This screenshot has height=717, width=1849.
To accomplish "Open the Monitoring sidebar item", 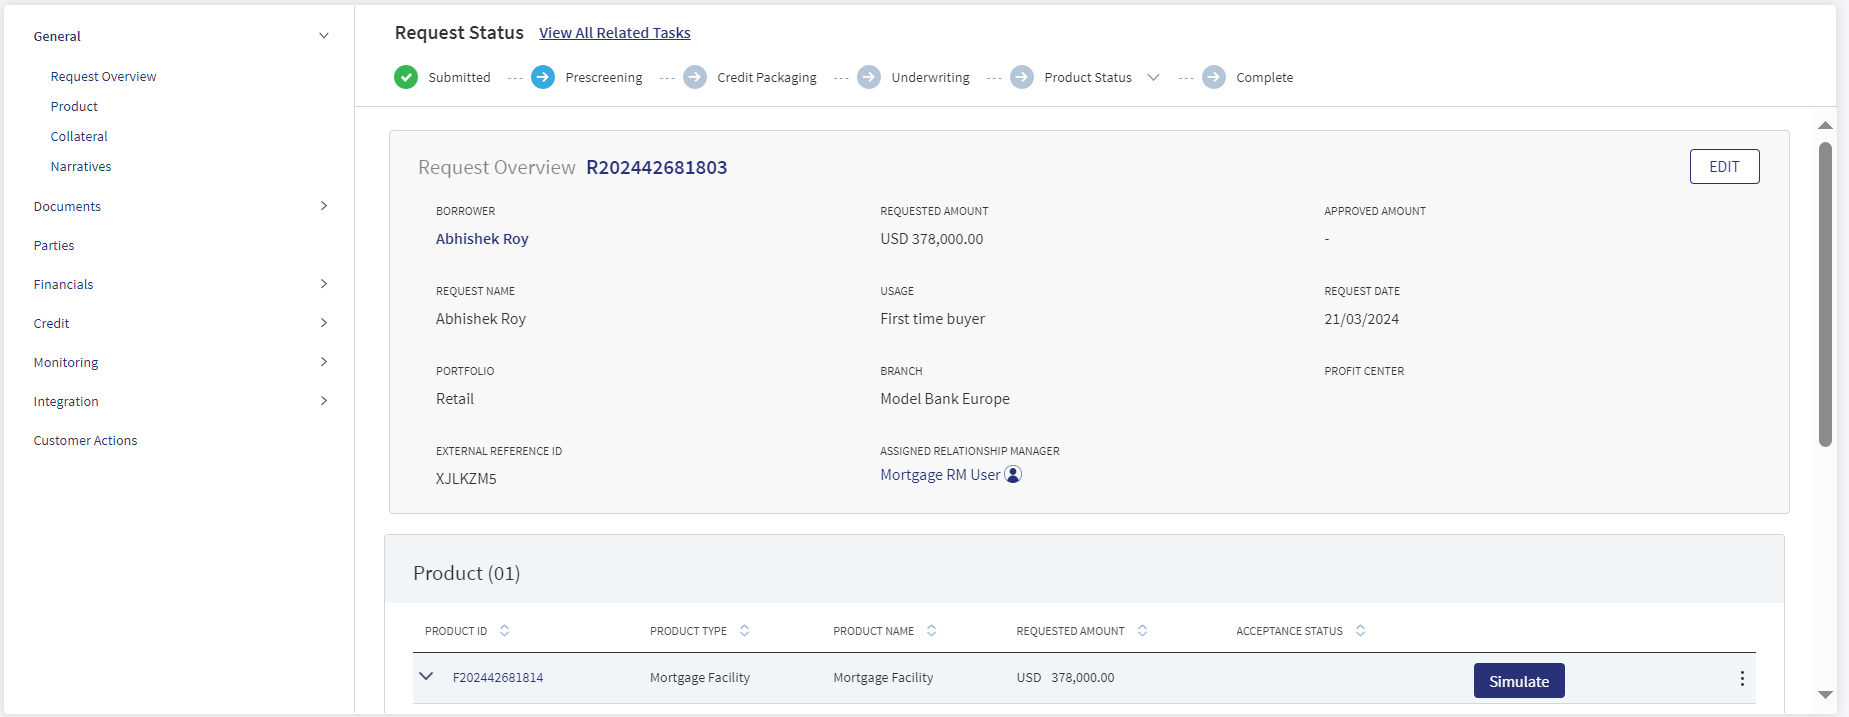I will coord(66,362).
